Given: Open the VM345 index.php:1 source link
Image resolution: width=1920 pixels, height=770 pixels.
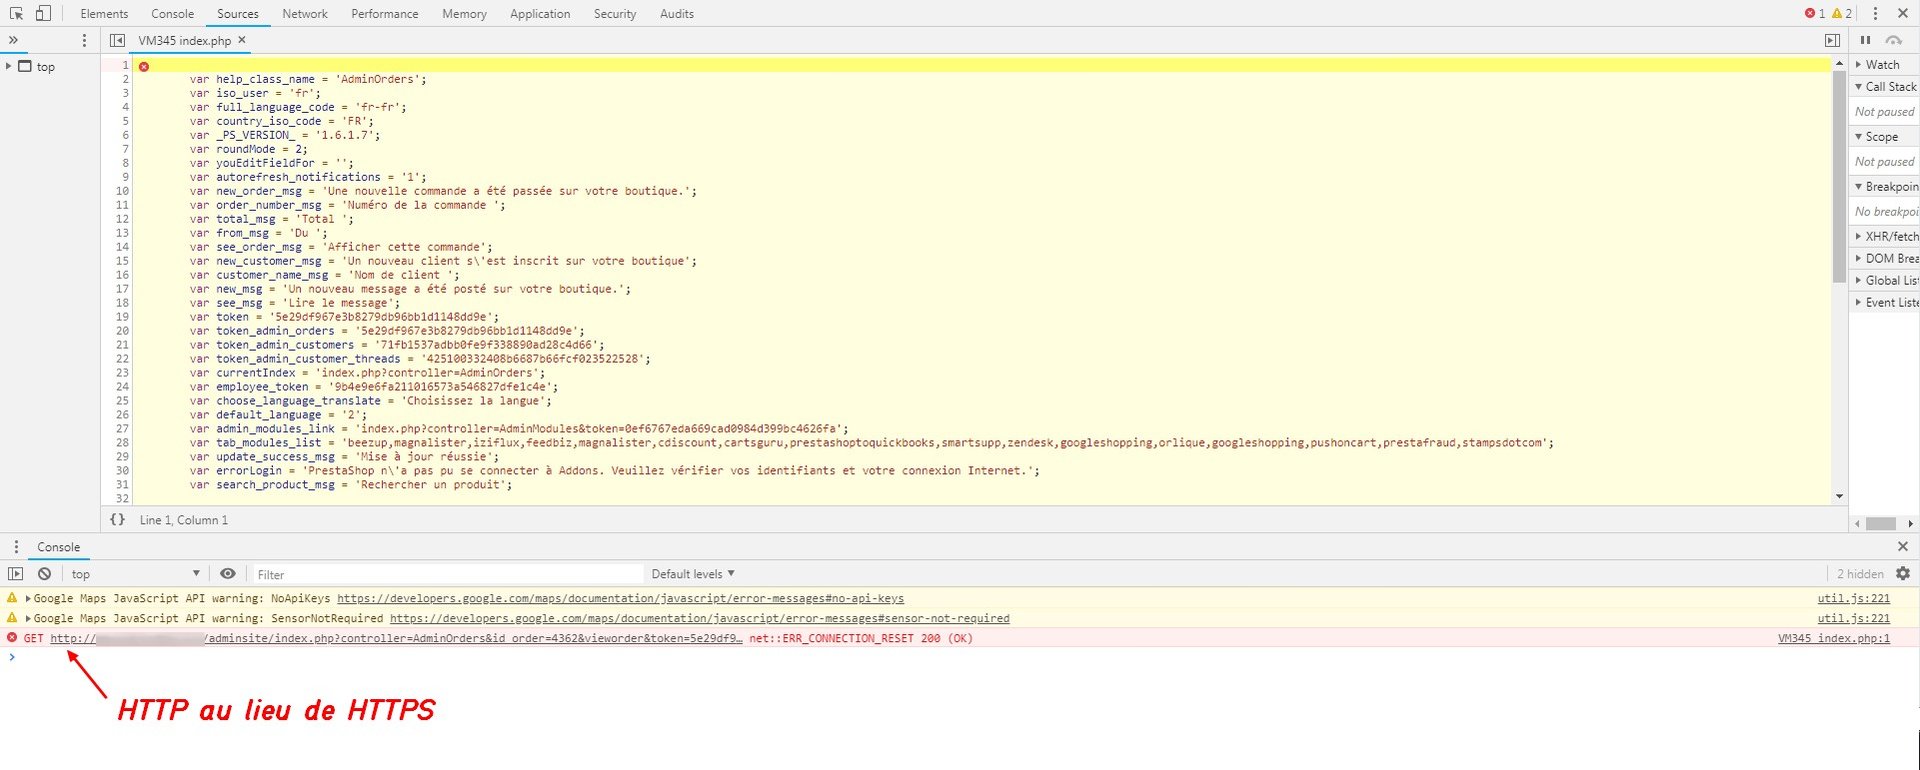Looking at the screenshot, I should [1834, 638].
